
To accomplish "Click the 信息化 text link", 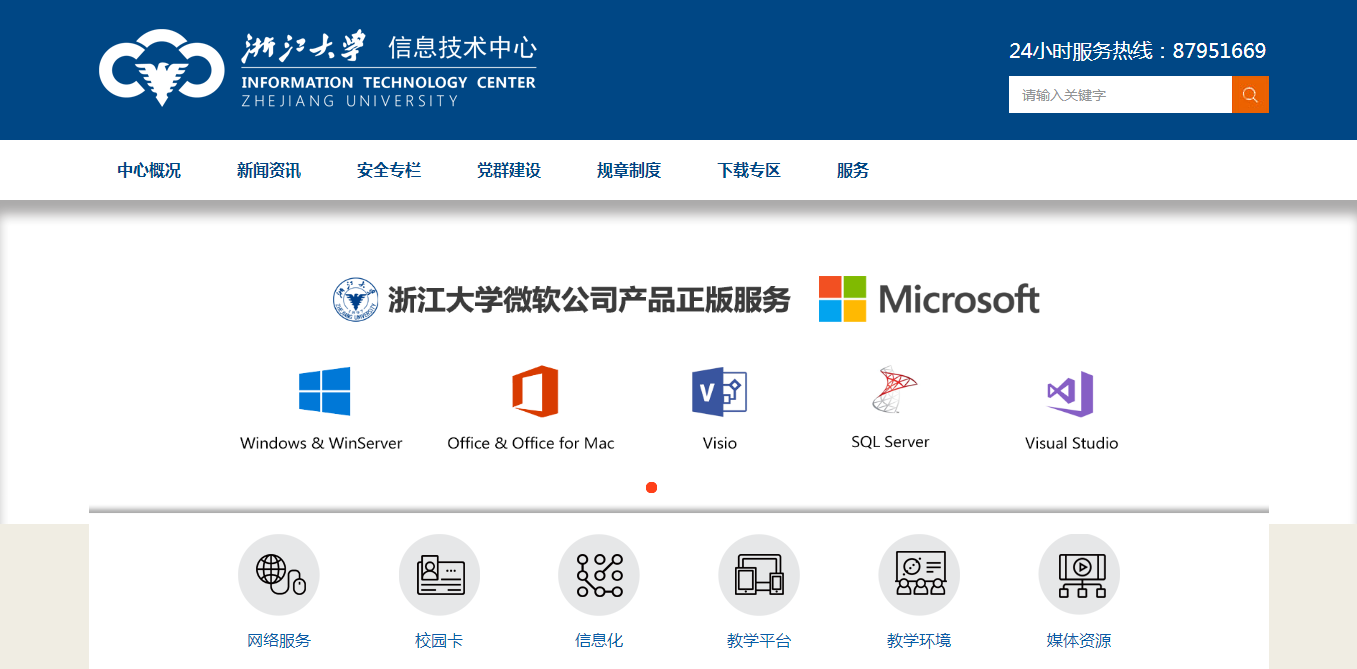I will tap(599, 640).
